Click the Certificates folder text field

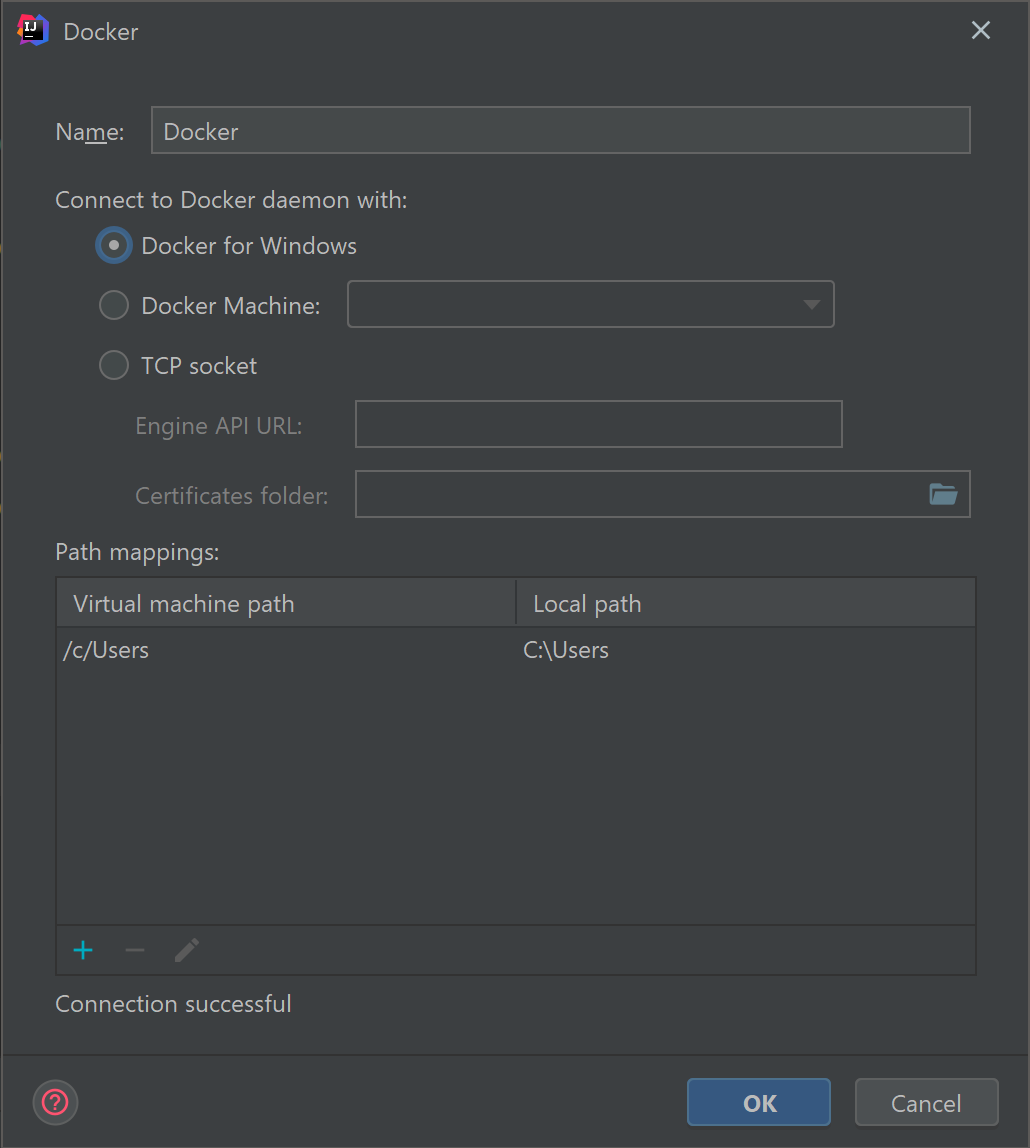640,493
